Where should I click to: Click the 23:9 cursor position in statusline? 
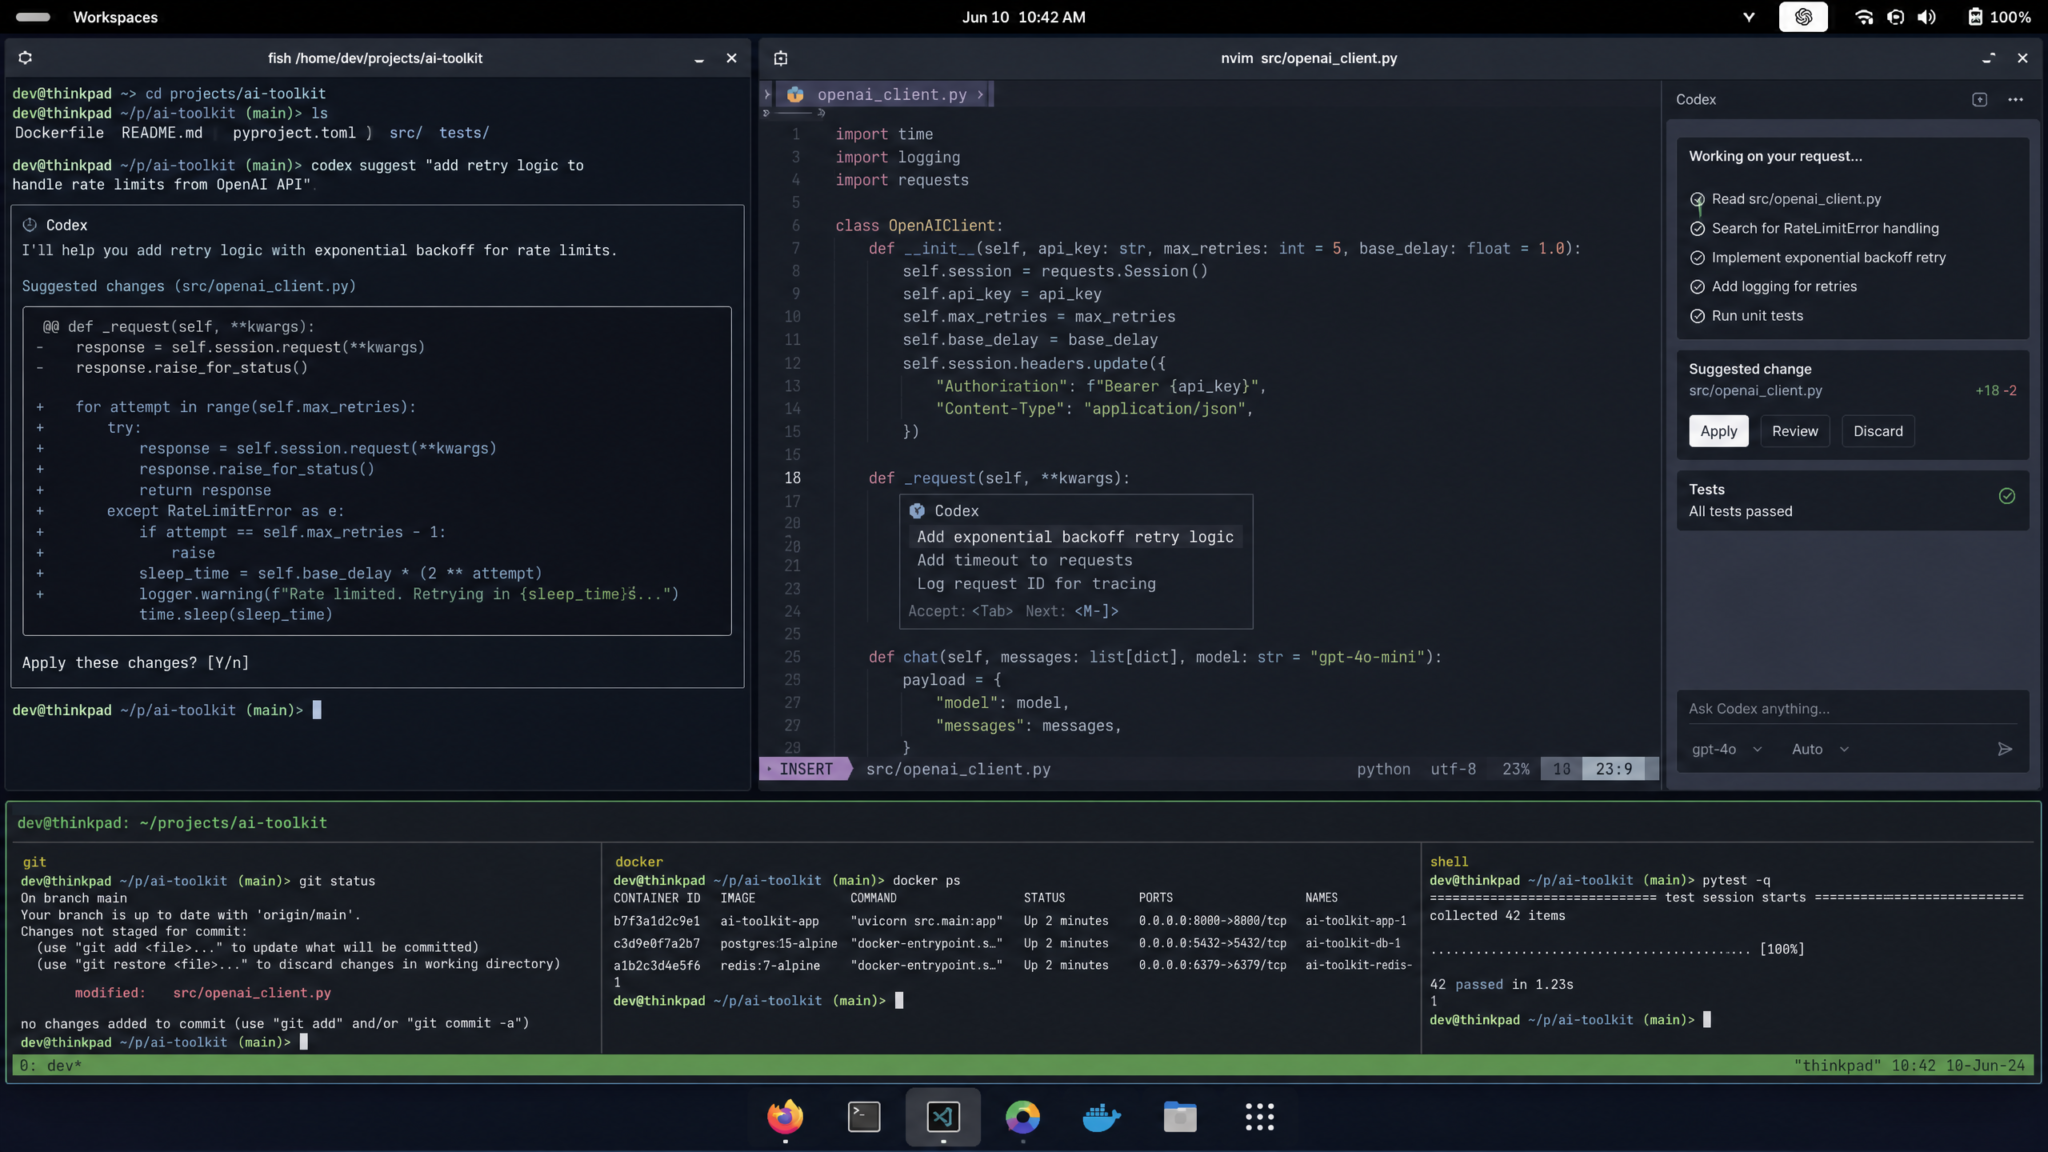pyautogui.click(x=1613, y=769)
